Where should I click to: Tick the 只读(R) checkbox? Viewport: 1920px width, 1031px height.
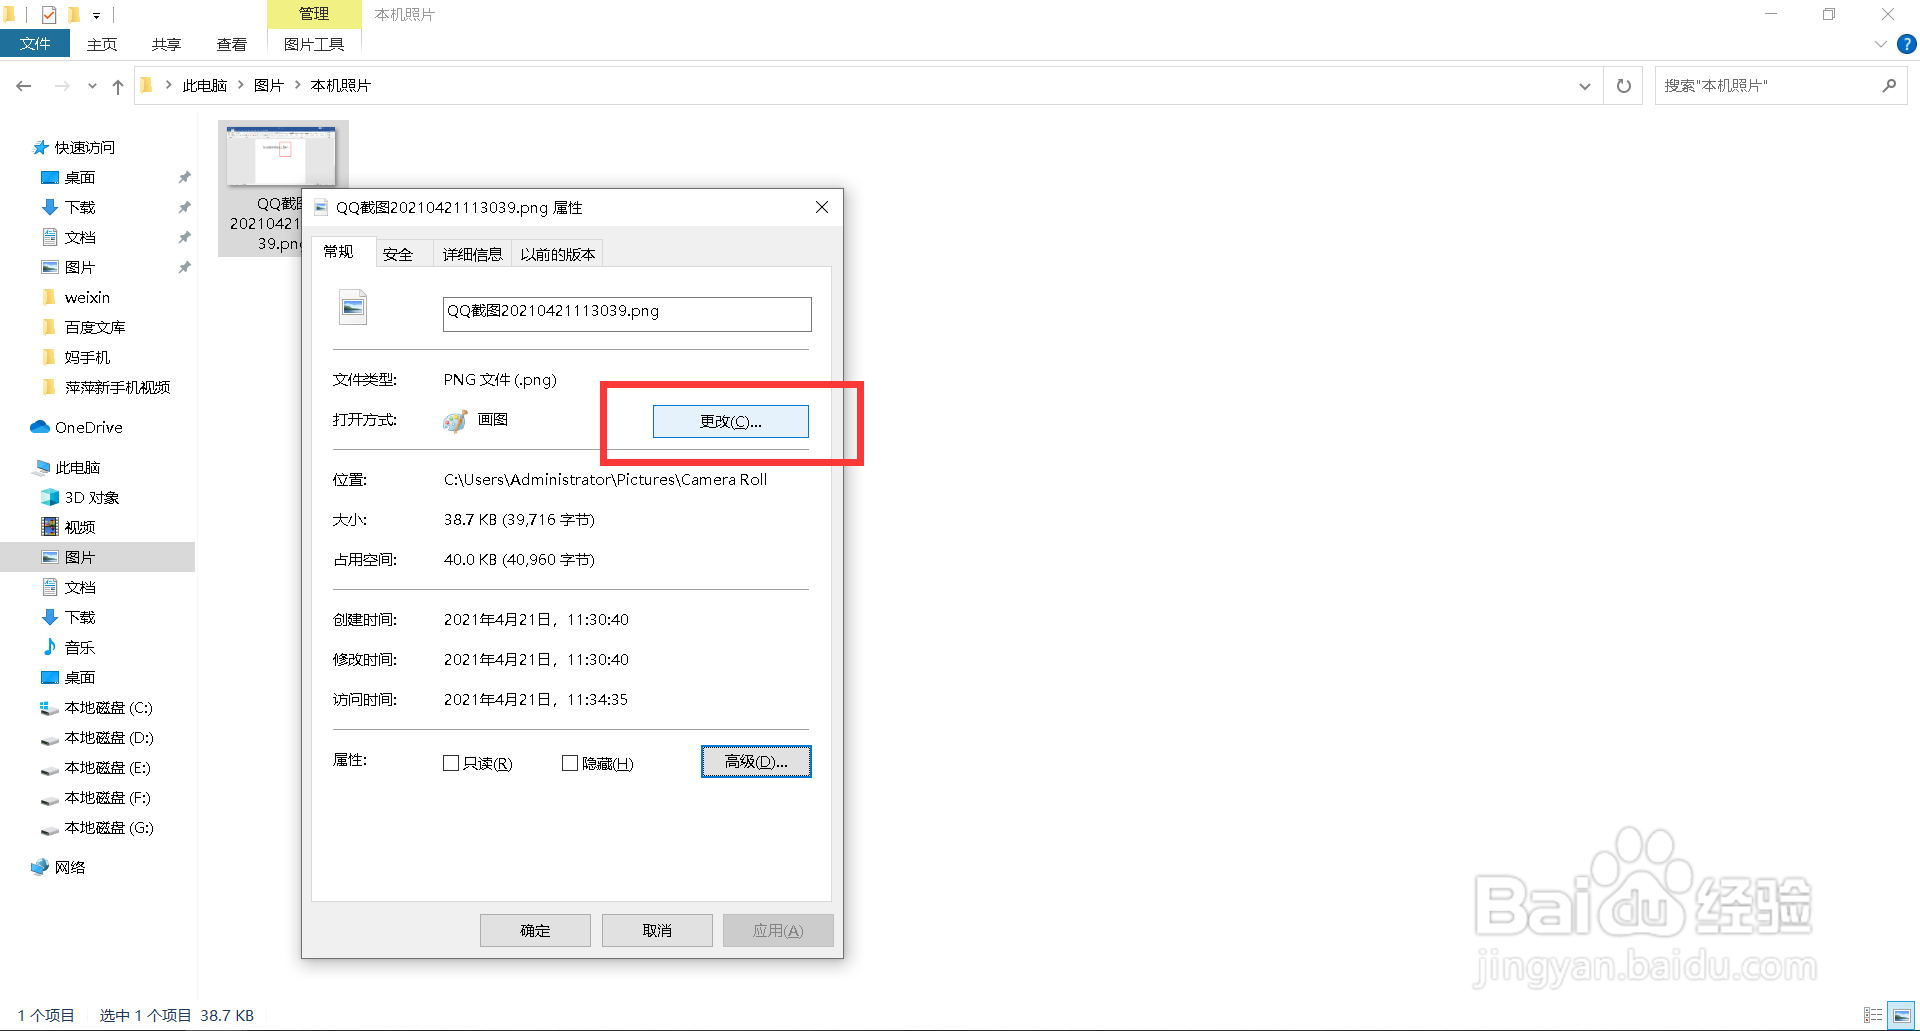[451, 763]
